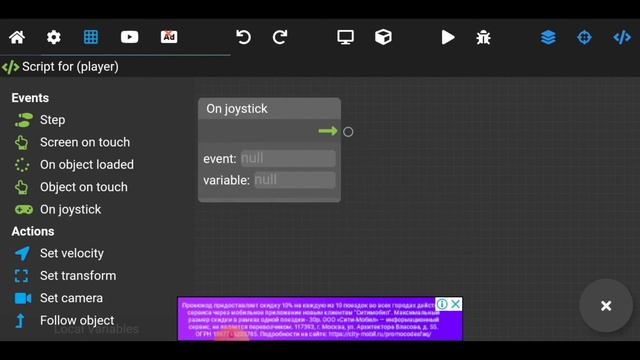Click the crosshair target icon
640x360 pixels.
pos(584,38)
